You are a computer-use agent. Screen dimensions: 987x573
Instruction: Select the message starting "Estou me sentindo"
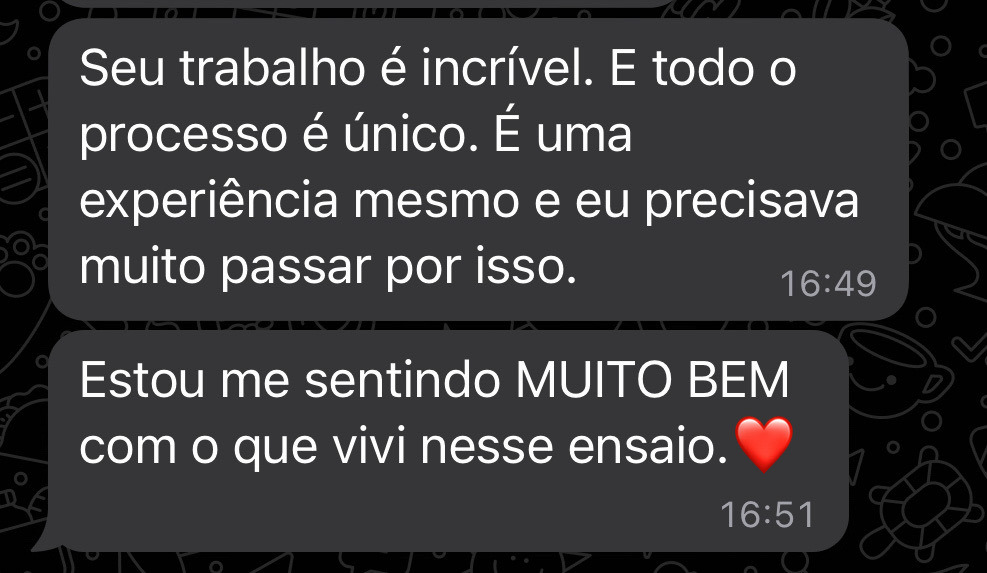tap(448, 441)
